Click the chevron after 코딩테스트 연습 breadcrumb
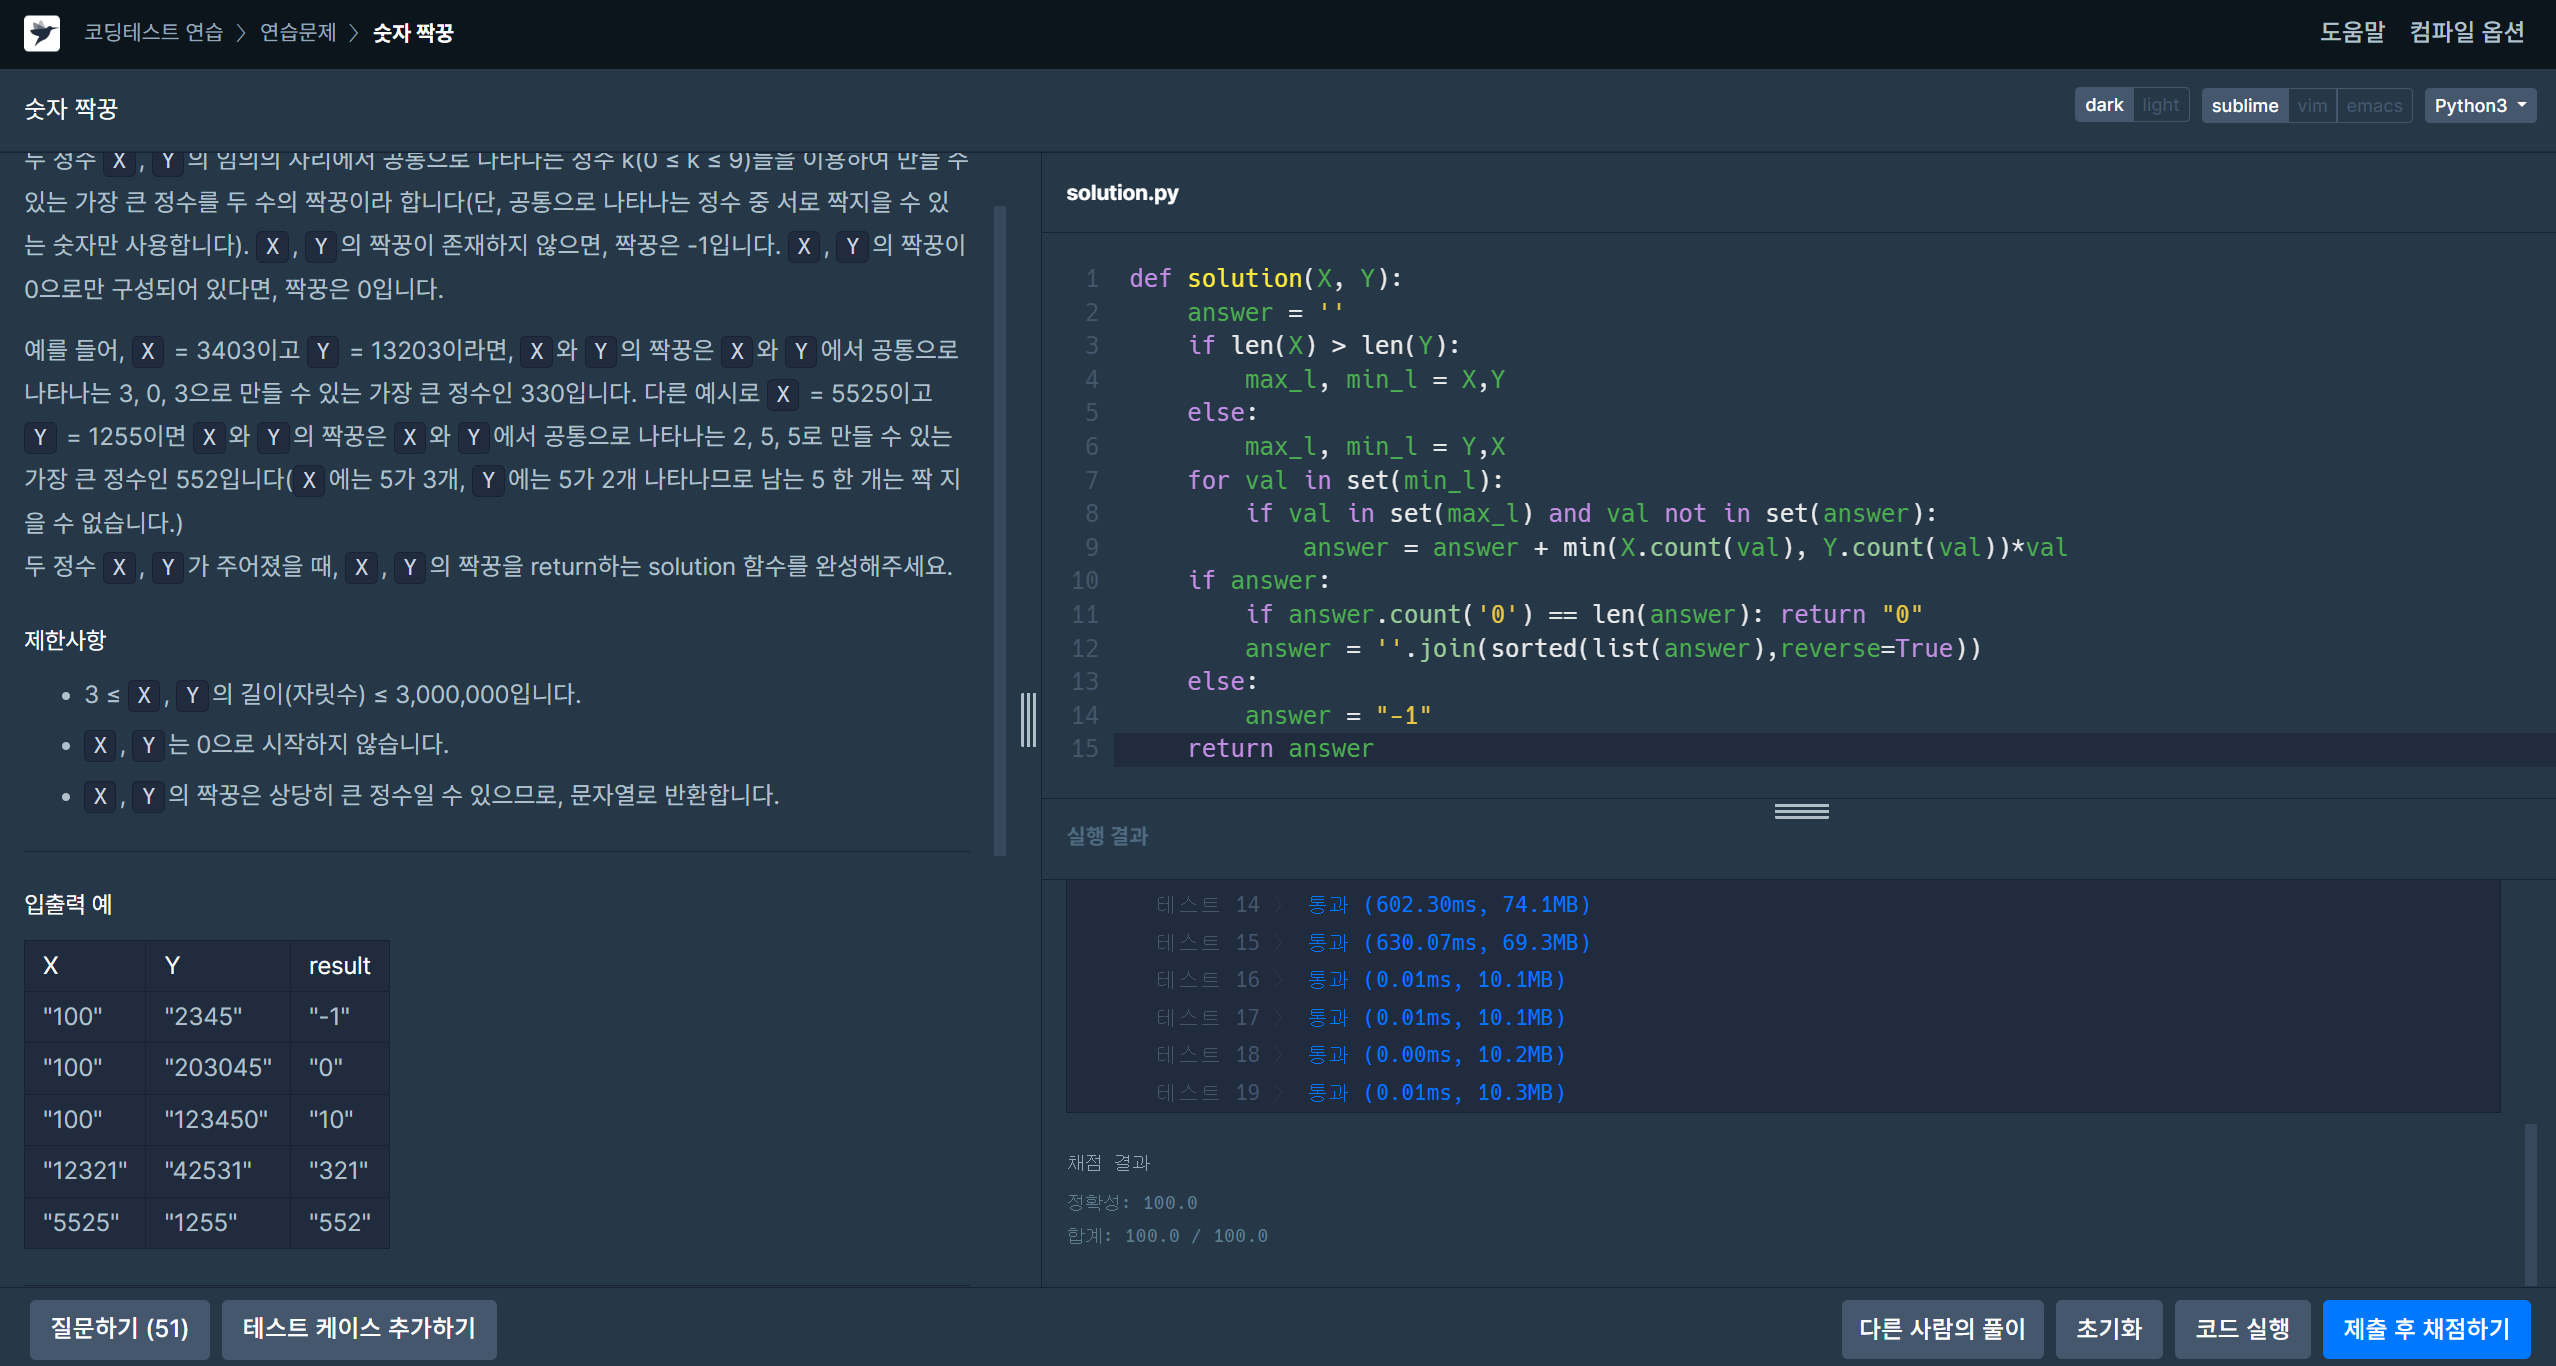The height and width of the screenshot is (1366, 2556). 241,33
